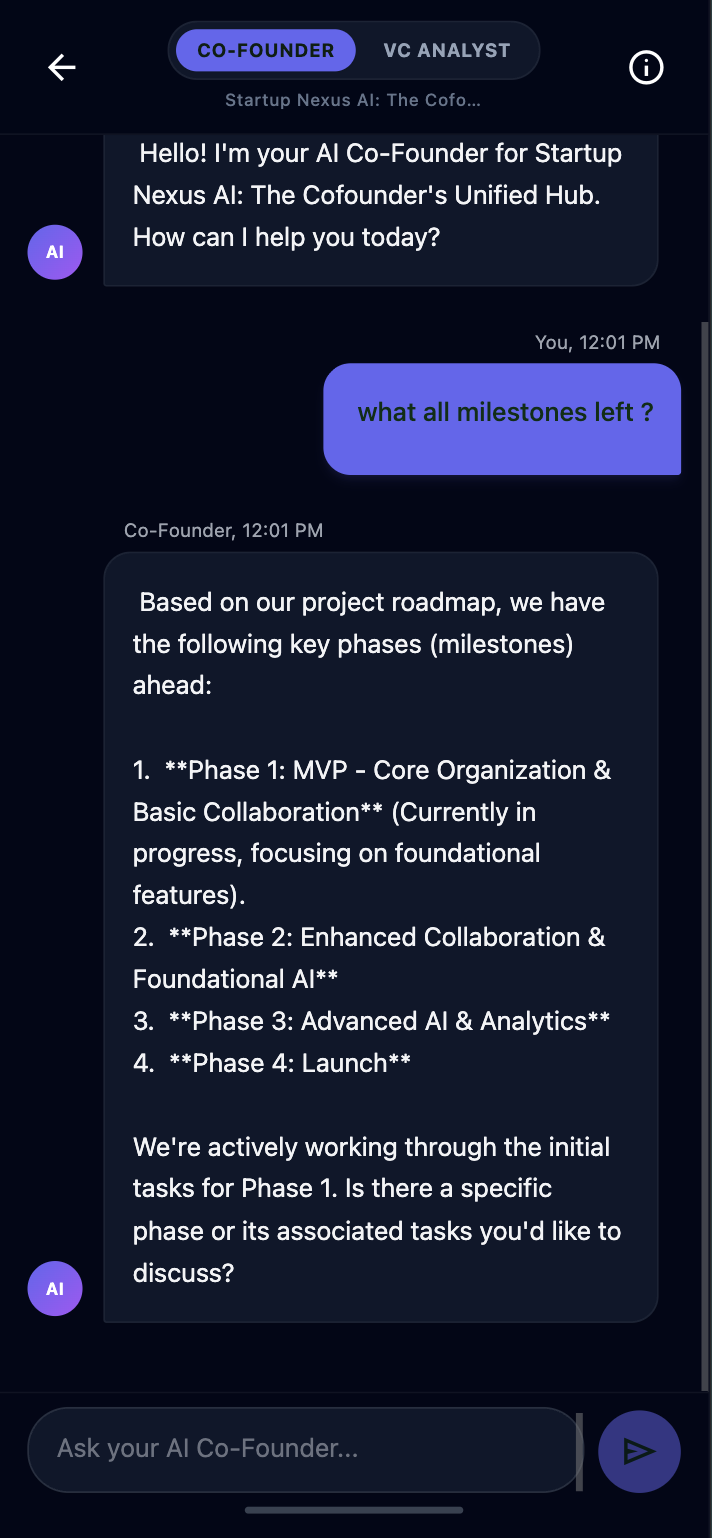Viewport: 712px width, 1538px height.
Task: Tap the back arrow to exit chat
Action: [x=61, y=67]
